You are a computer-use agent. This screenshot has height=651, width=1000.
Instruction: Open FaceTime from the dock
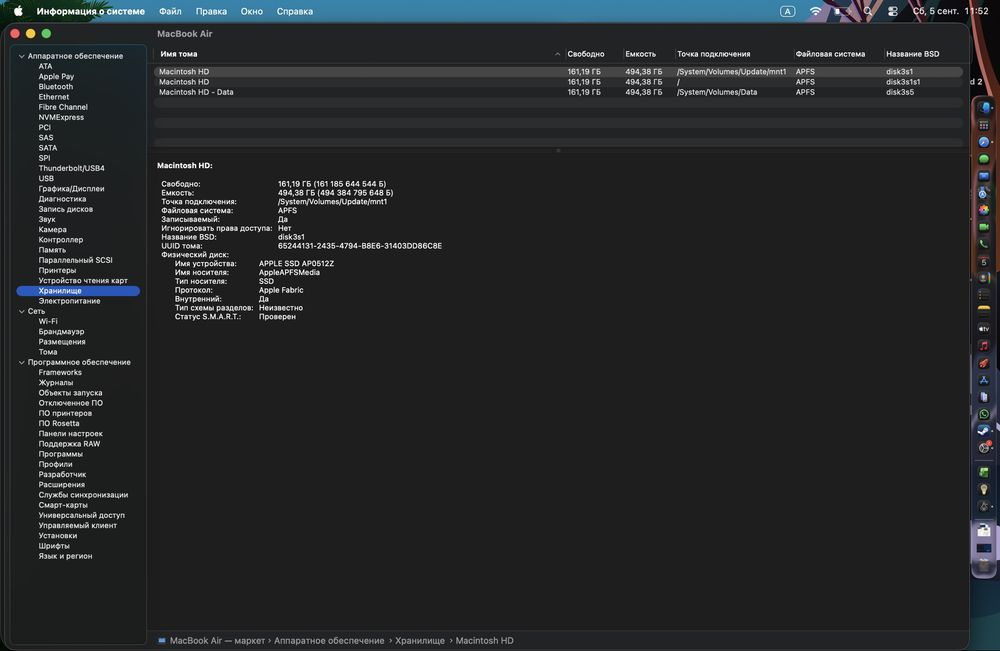pos(984,227)
